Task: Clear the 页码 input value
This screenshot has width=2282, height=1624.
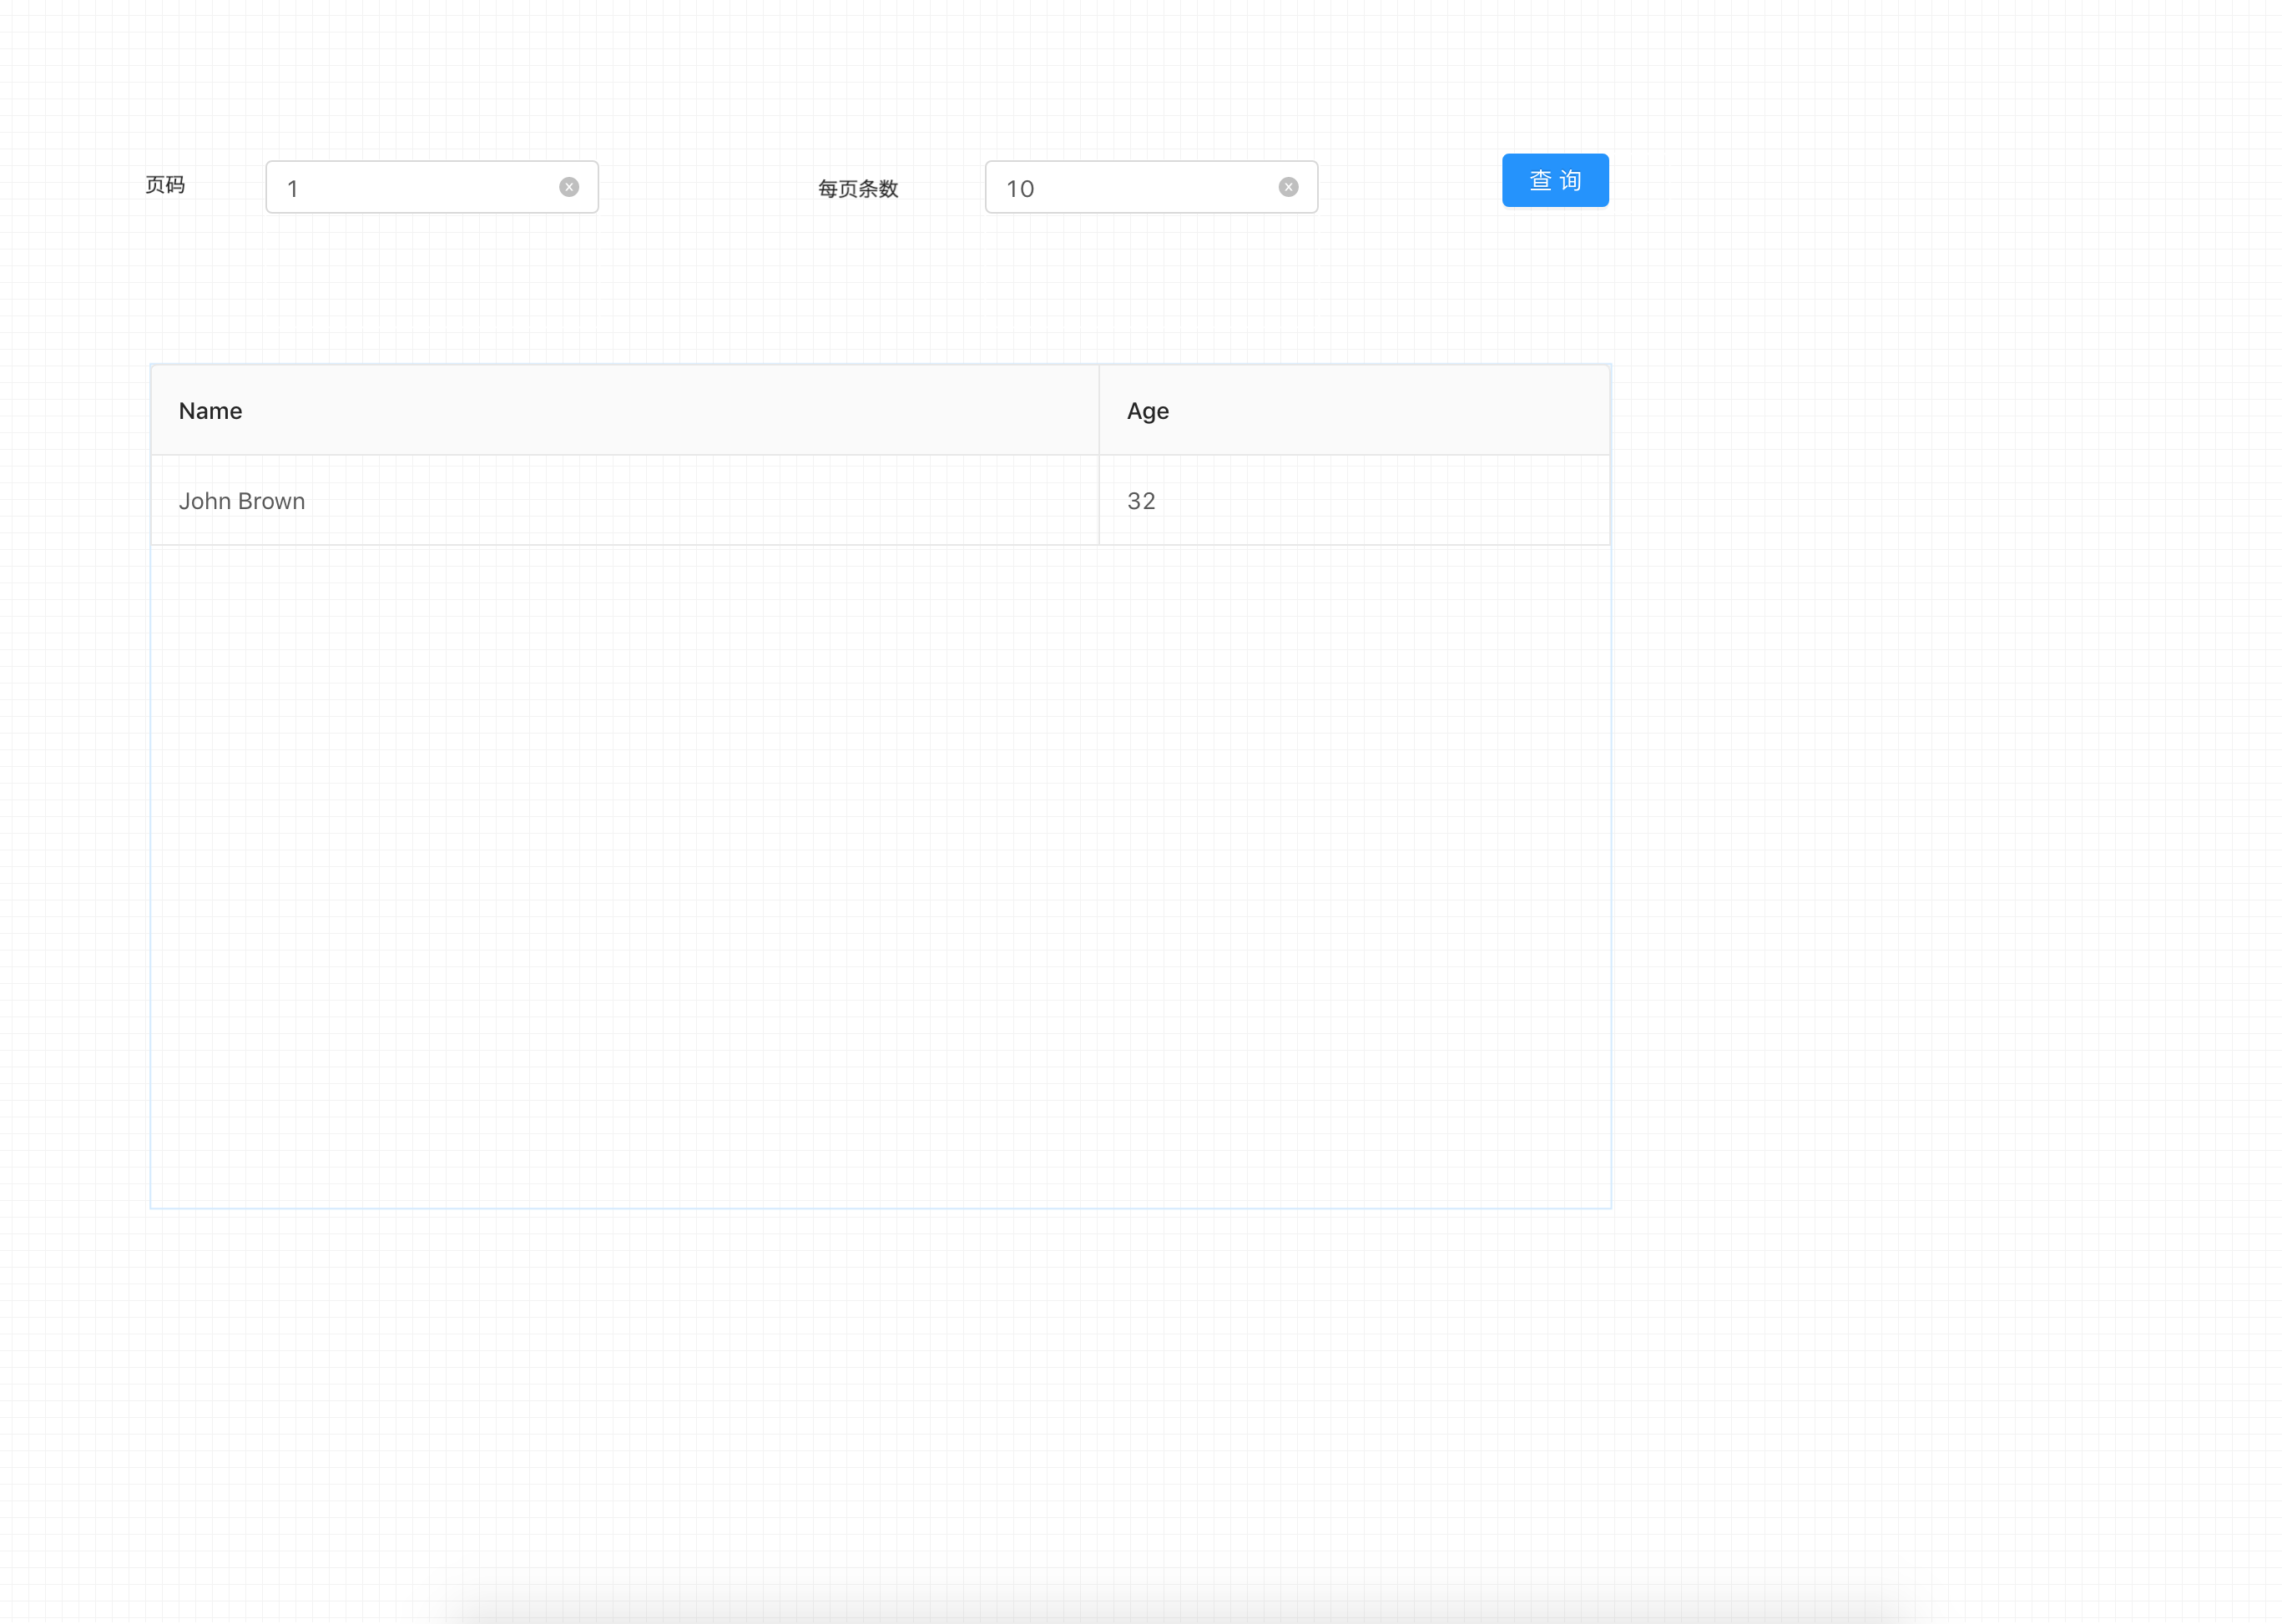Action: [x=569, y=187]
